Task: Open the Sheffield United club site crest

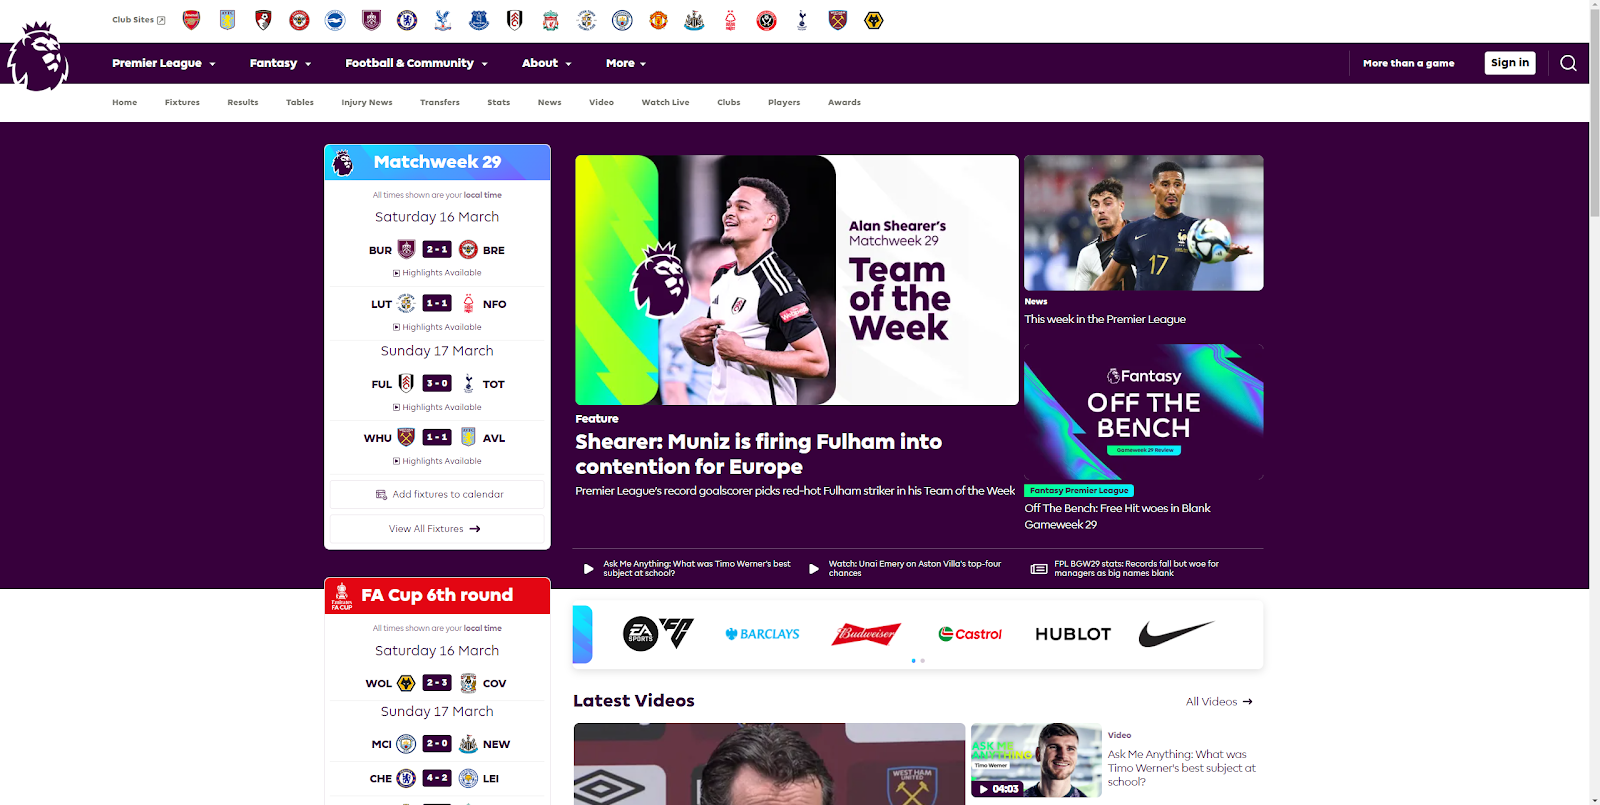Action: pyautogui.click(x=766, y=20)
